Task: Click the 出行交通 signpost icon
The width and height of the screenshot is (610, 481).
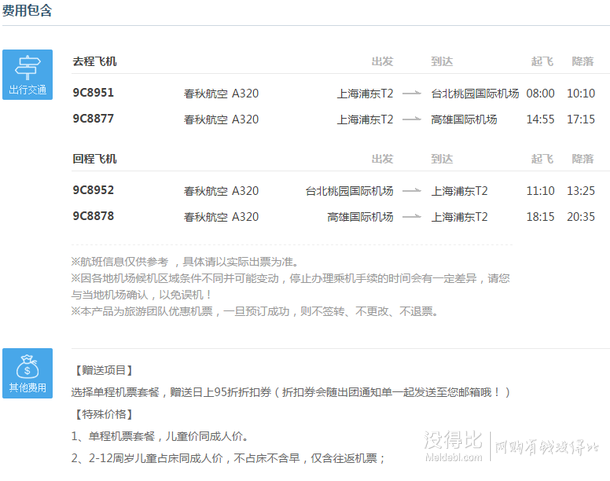Action: (27, 74)
